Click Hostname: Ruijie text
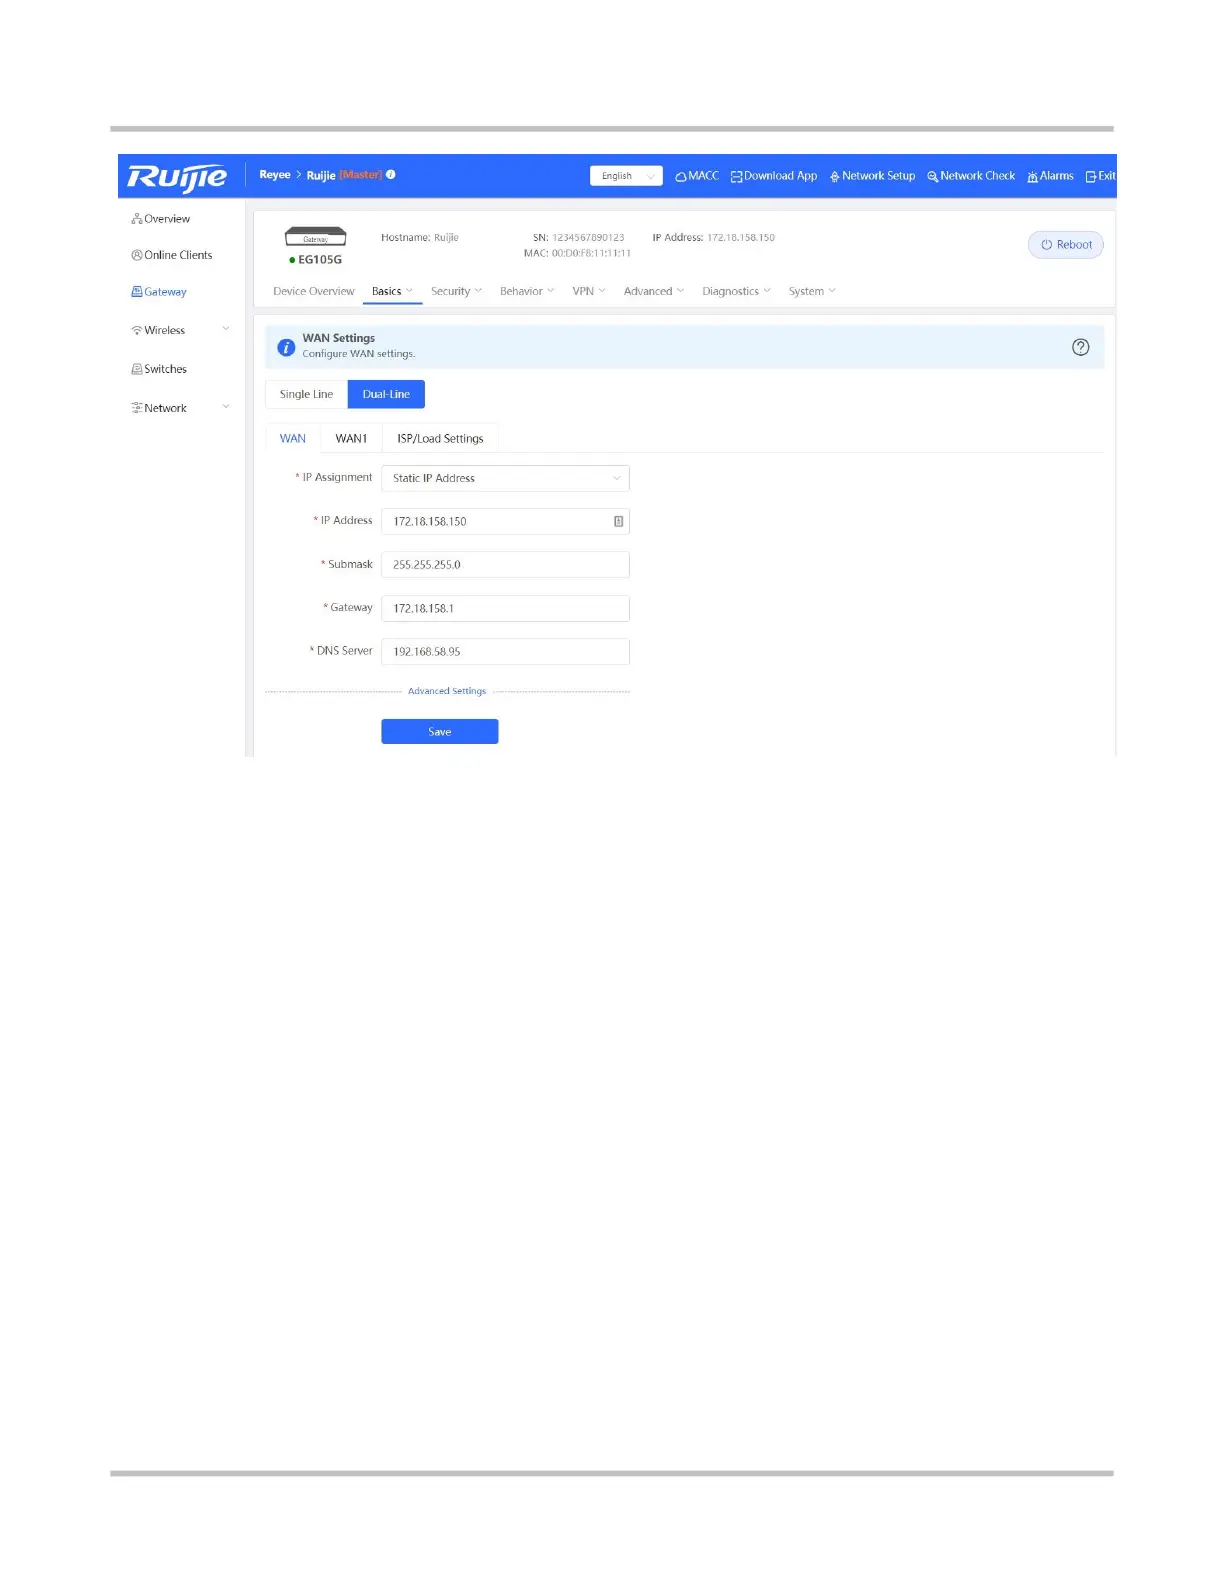The width and height of the screenshot is (1224, 1584). click(x=420, y=238)
